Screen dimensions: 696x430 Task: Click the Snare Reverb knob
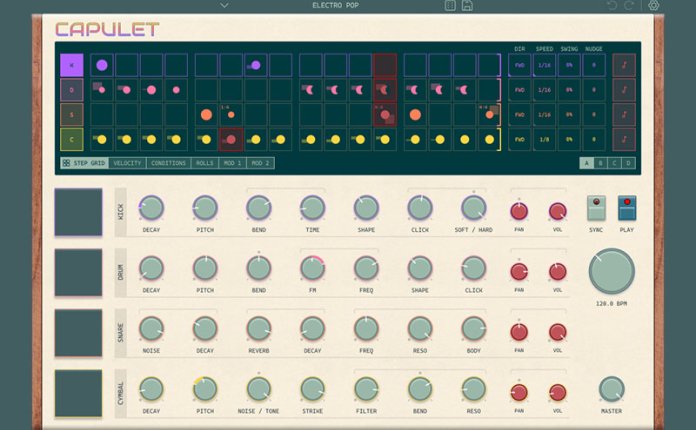(259, 328)
